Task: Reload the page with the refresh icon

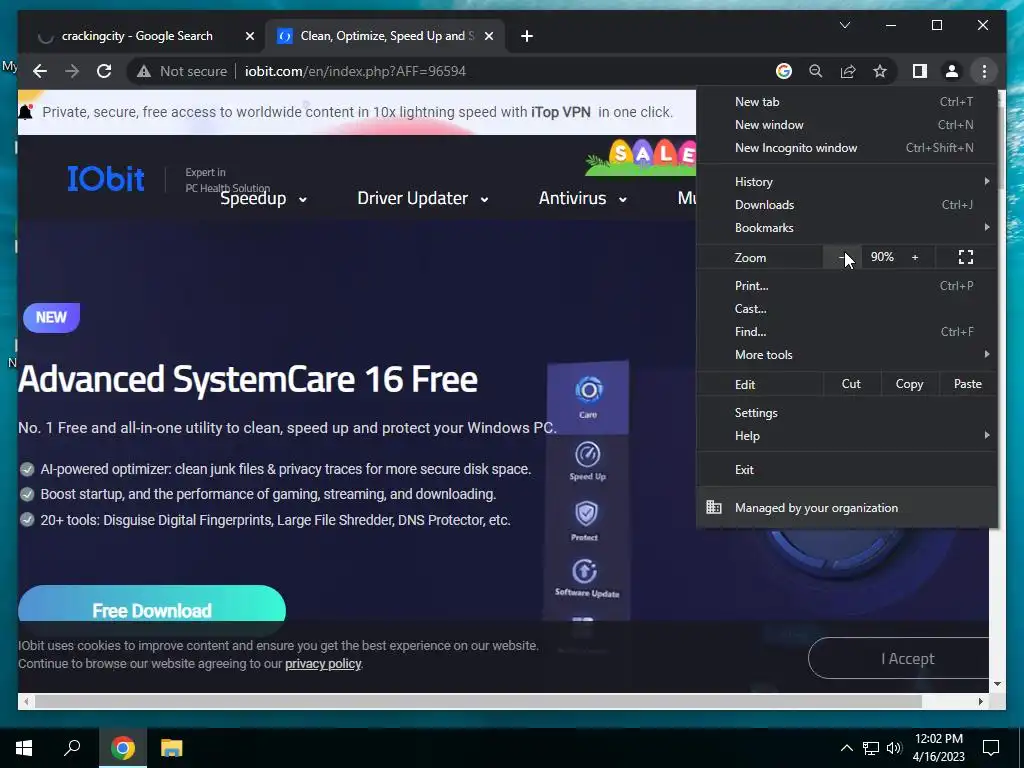Action: pos(104,71)
